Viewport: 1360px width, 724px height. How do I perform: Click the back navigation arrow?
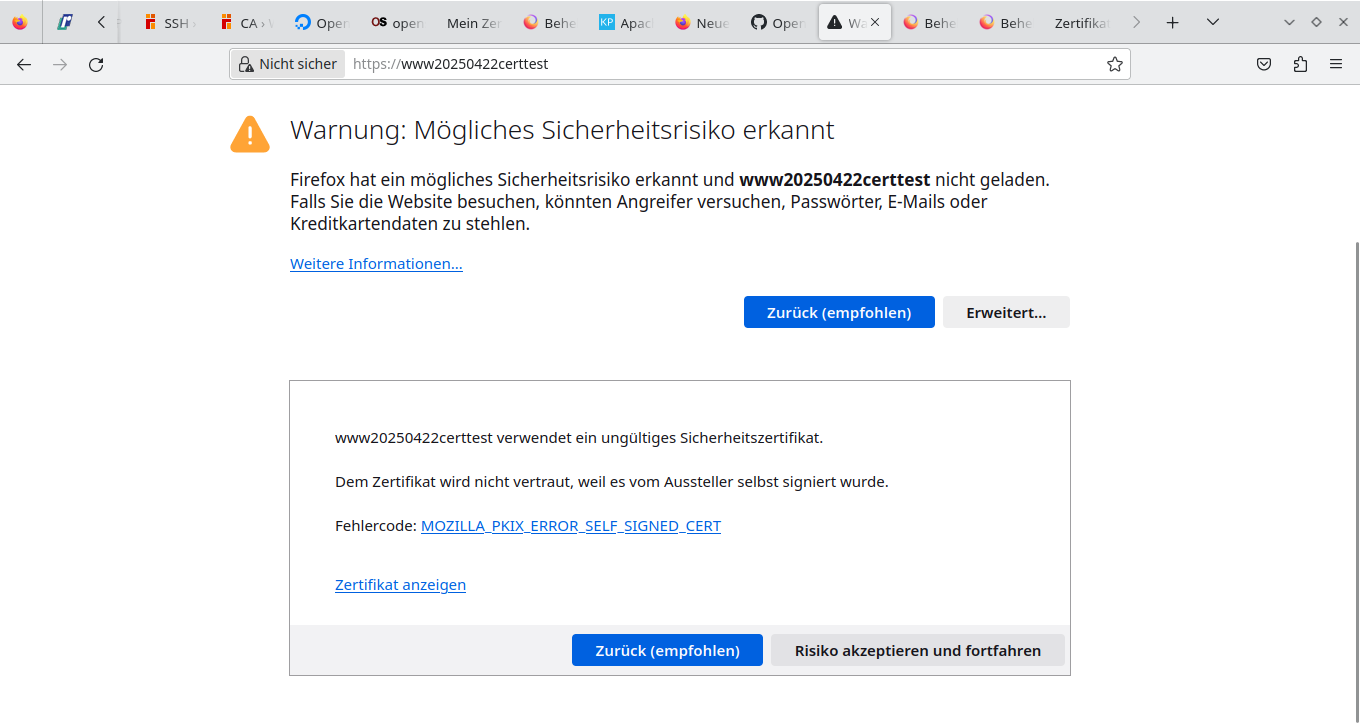24,64
